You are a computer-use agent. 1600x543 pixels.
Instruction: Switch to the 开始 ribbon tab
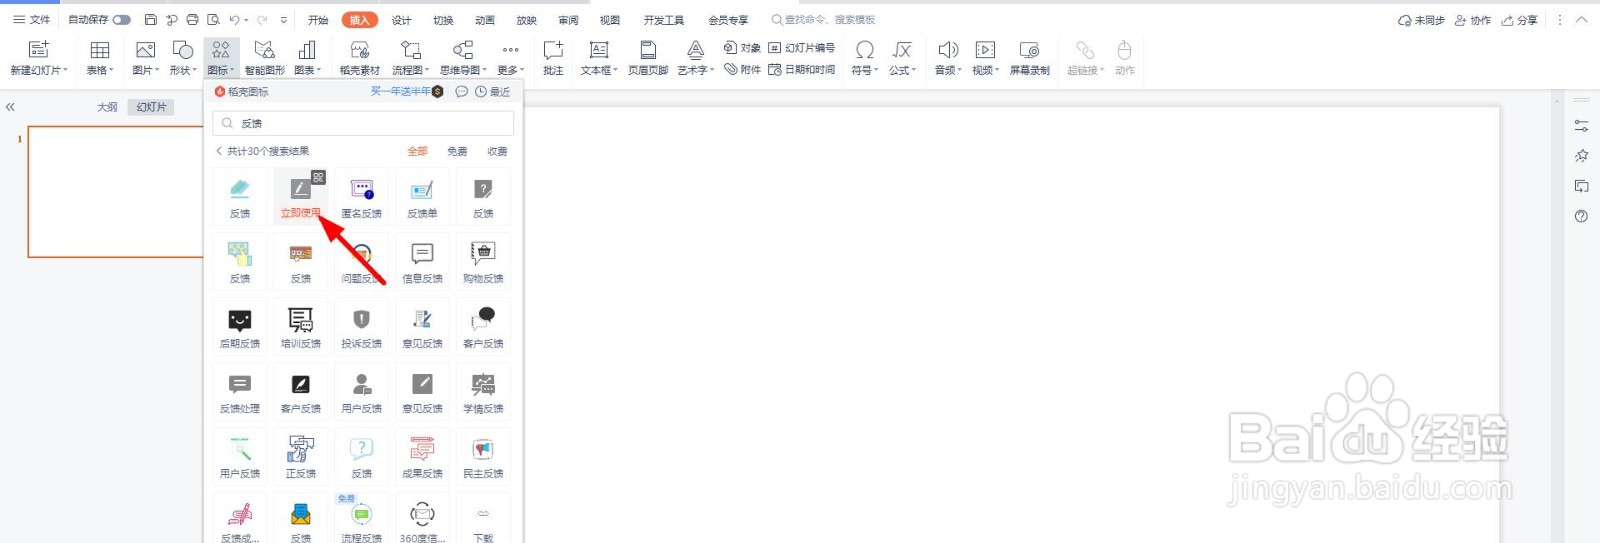pos(318,20)
